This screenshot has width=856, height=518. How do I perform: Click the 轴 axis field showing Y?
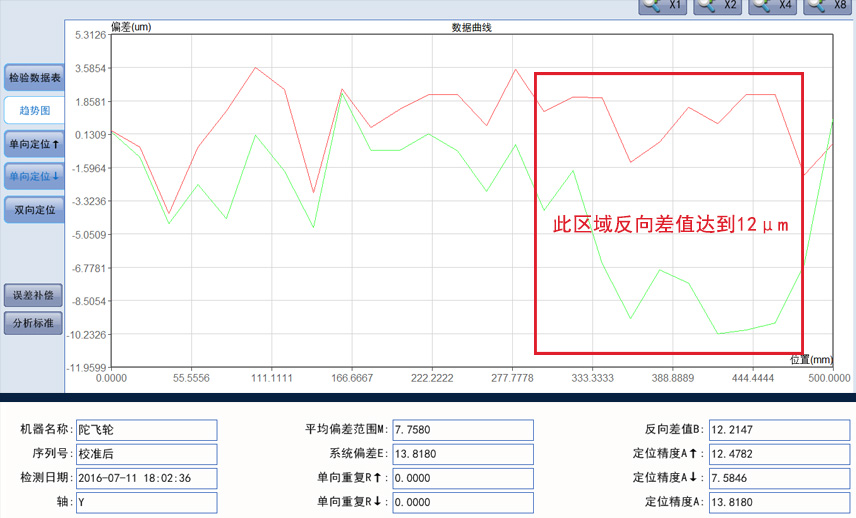[x=146, y=501]
